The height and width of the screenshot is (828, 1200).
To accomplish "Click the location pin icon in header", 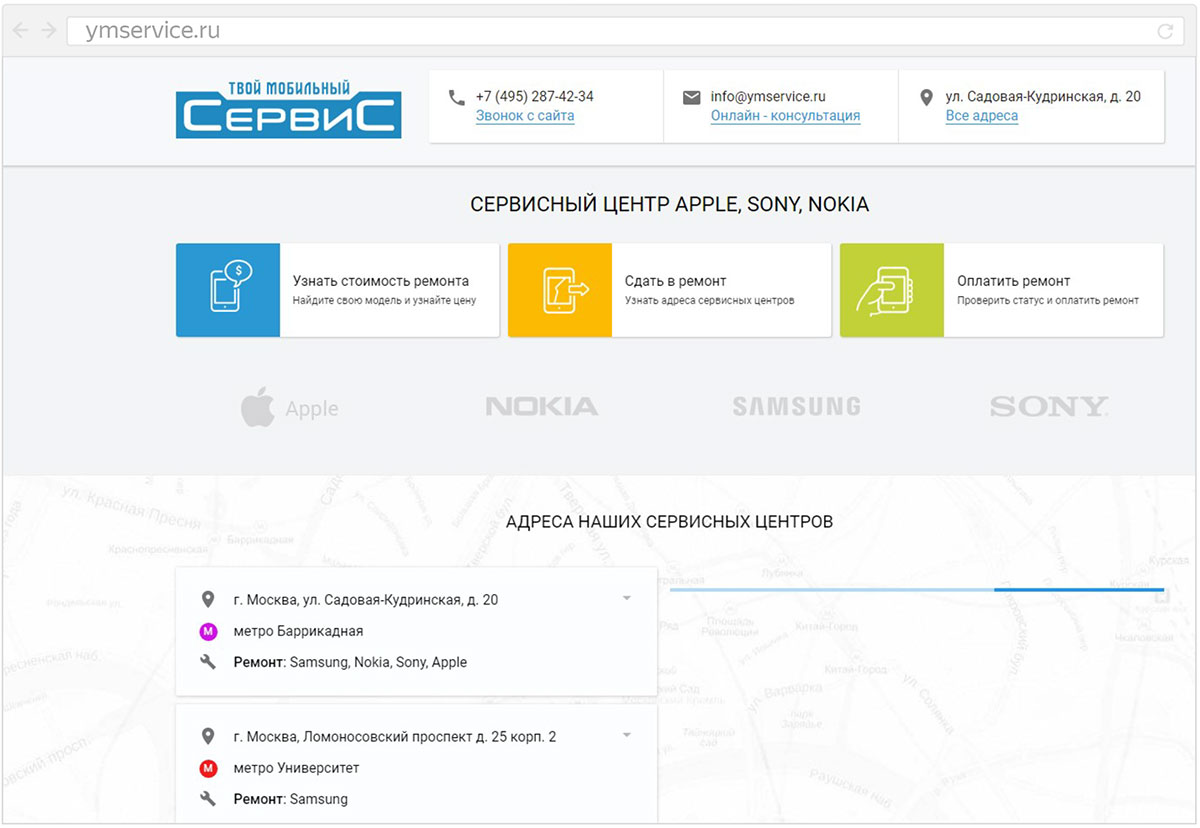I will click(x=926, y=97).
